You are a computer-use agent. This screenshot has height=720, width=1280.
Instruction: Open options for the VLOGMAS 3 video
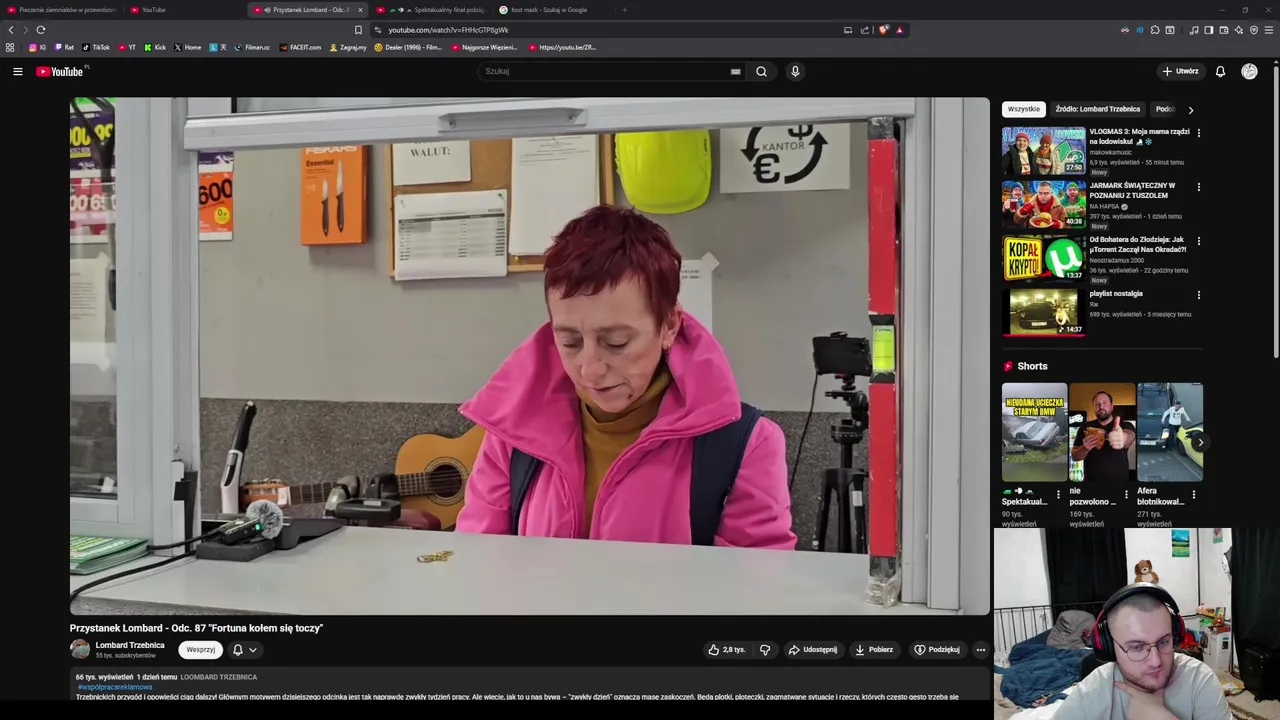tap(1198, 132)
